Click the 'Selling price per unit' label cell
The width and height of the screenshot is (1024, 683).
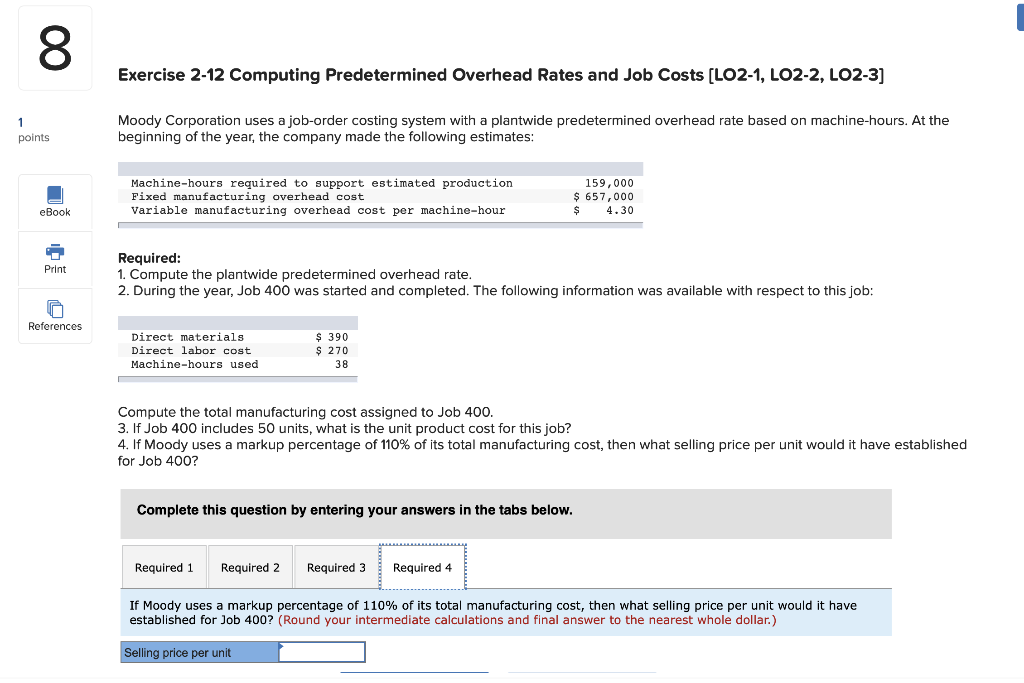[x=200, y=652]
